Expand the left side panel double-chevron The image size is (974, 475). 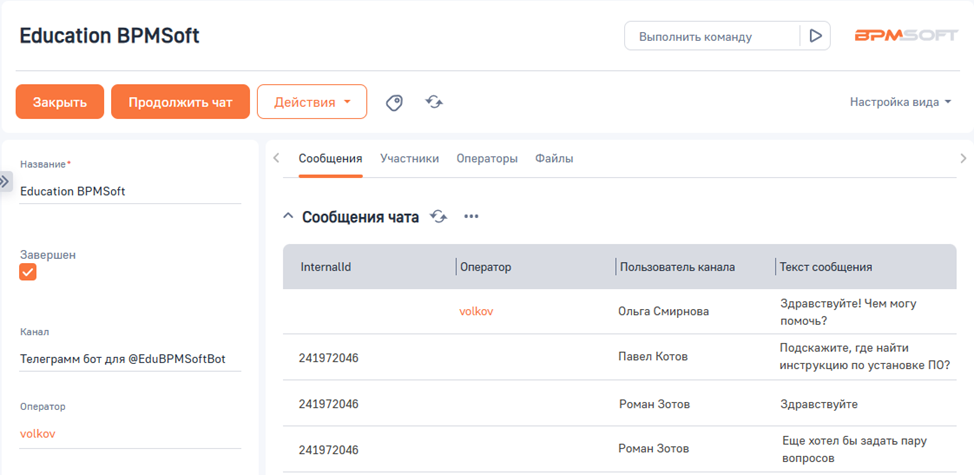6,181
